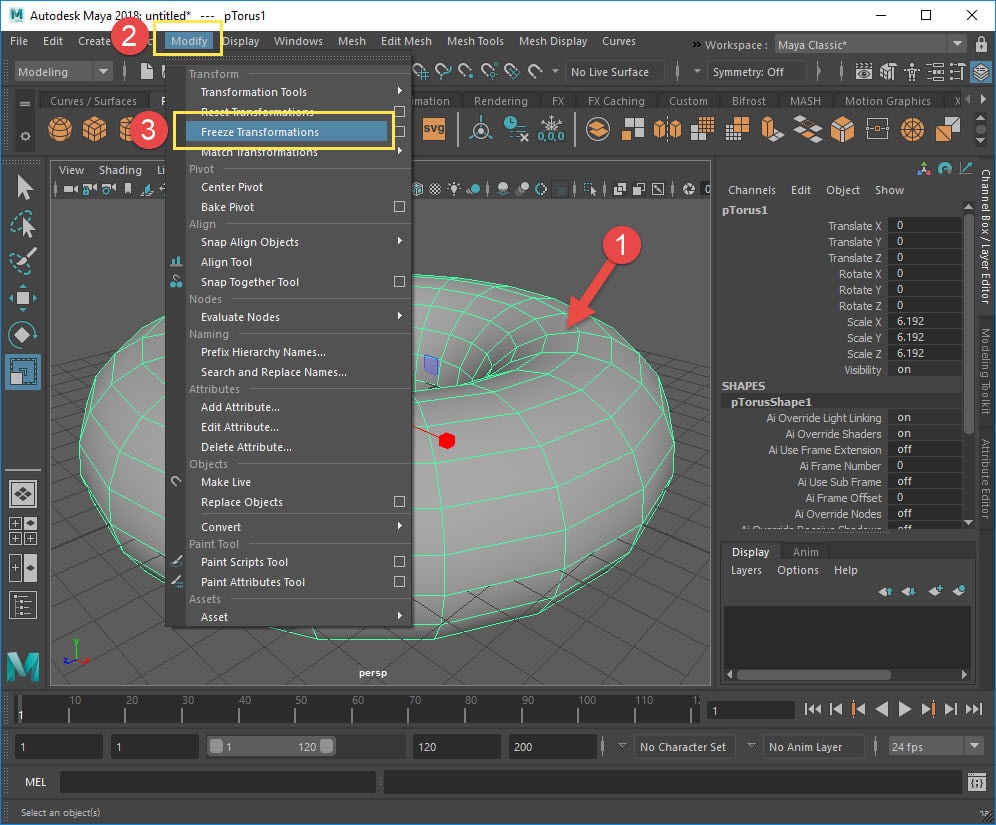Click the layer editor horizontal scrollbar
Viewport: 996px width, 825px height.
(x=814, y=674)
